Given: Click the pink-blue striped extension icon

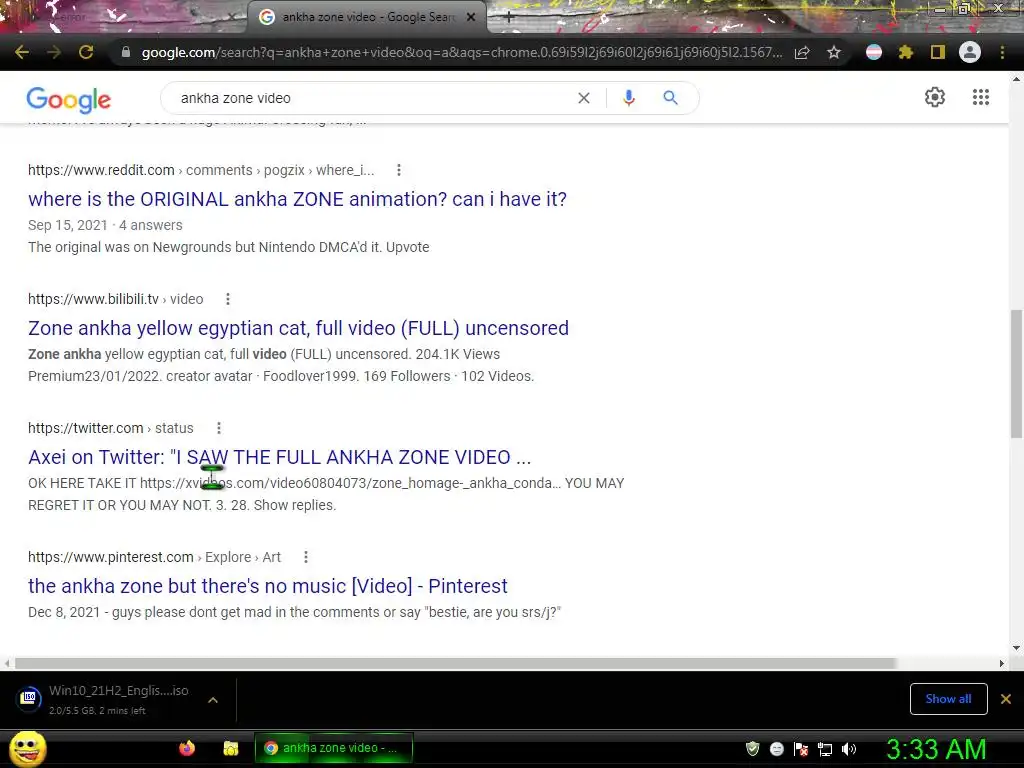Looking at the screenshot, I should [x=874, y=52].
